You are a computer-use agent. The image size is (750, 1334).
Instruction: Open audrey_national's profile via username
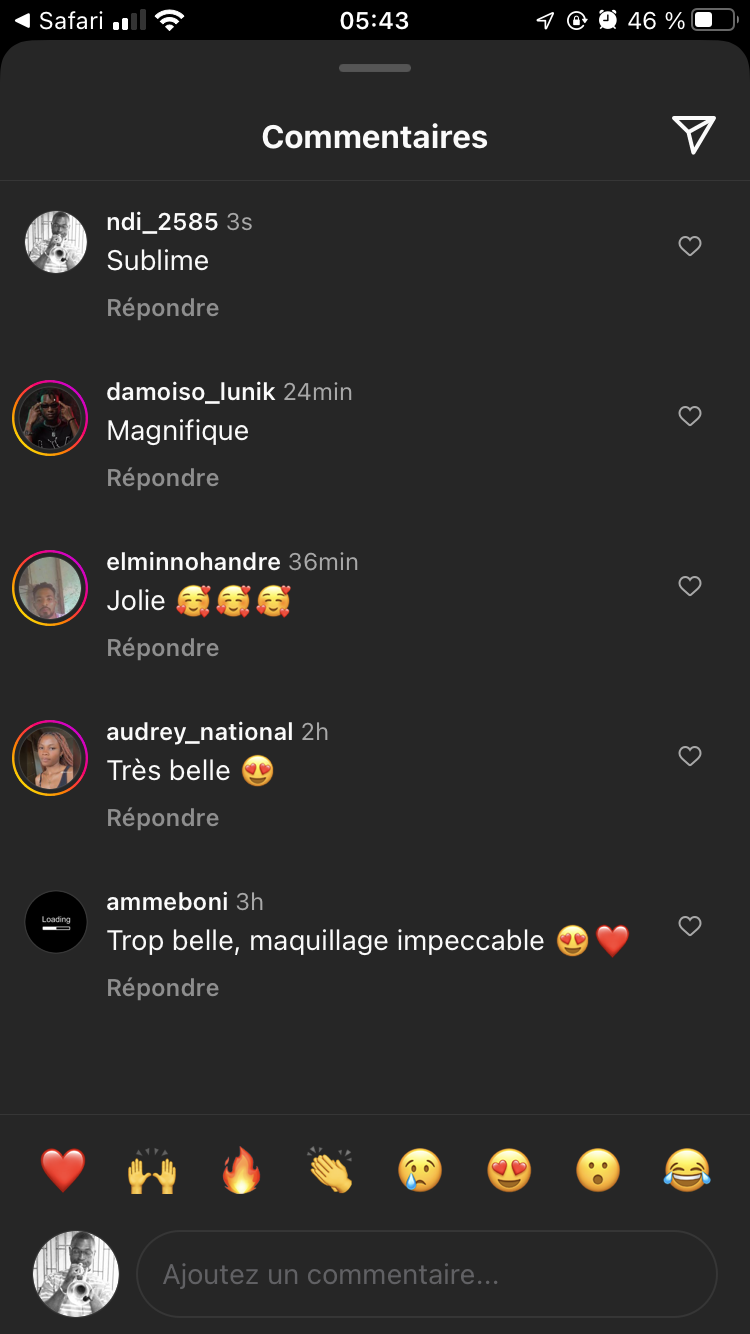pyautogui.click(x=199, y=732)
